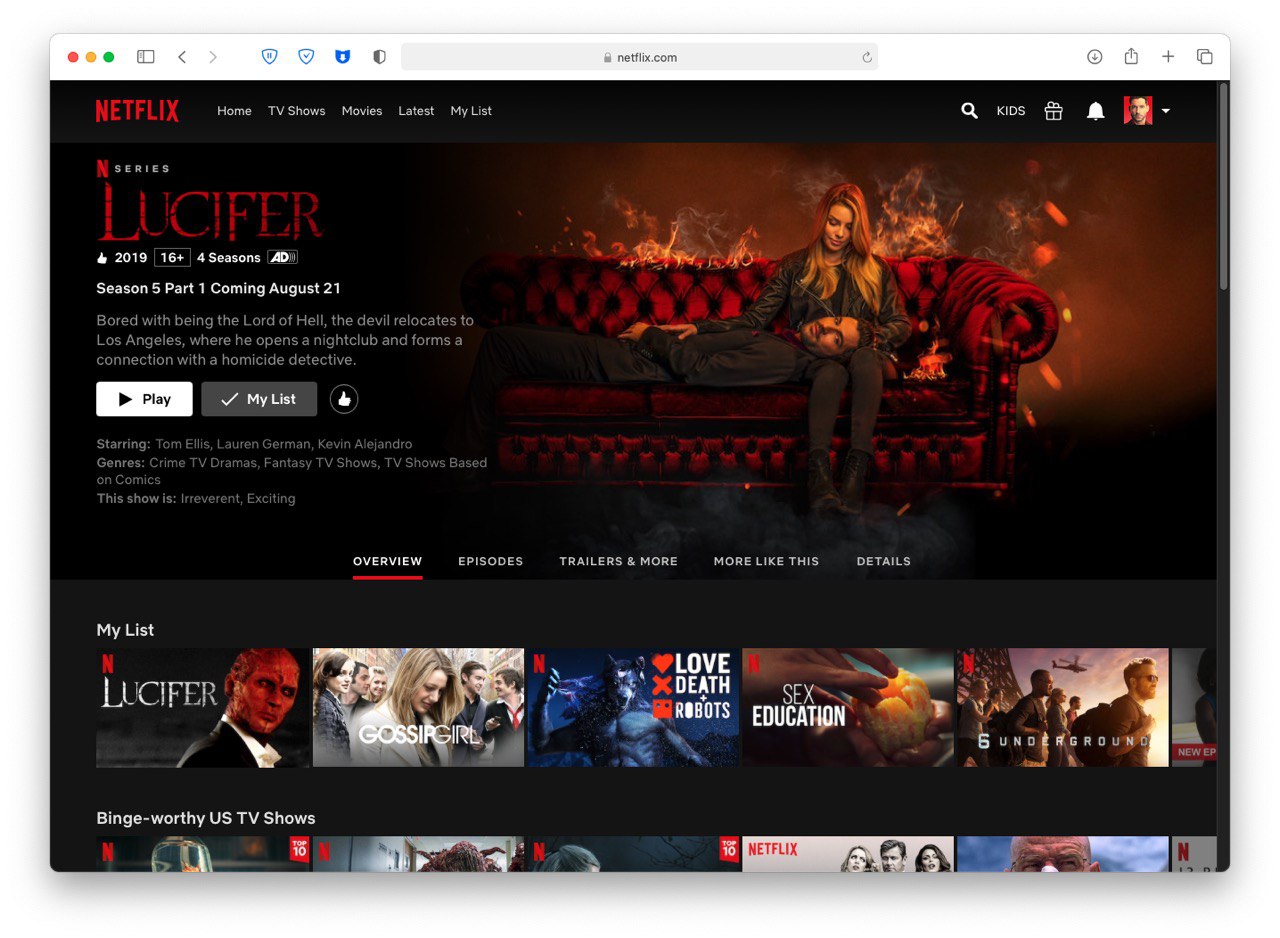Screen dimensions: 1280x938
Task: Open Sex Education thumbnail
Action: pyautogui.click(x=848, y=708)
